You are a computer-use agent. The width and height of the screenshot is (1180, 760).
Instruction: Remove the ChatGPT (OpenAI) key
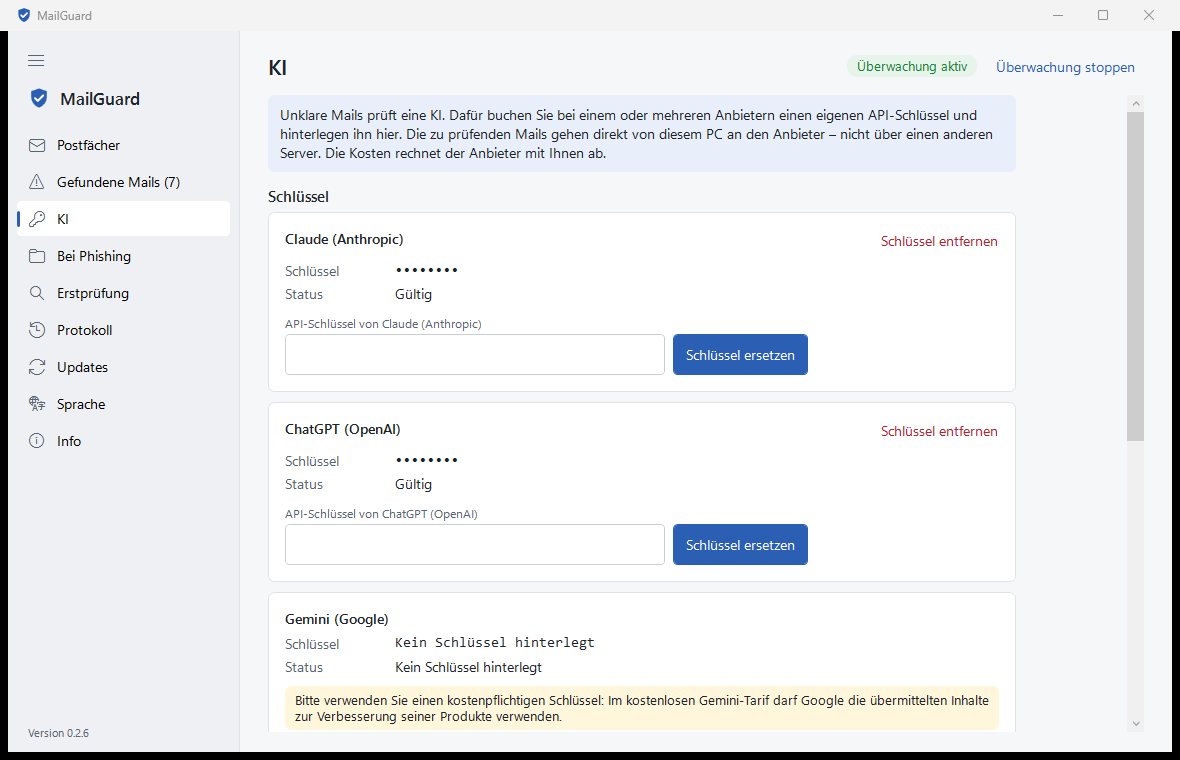(939, 431)
